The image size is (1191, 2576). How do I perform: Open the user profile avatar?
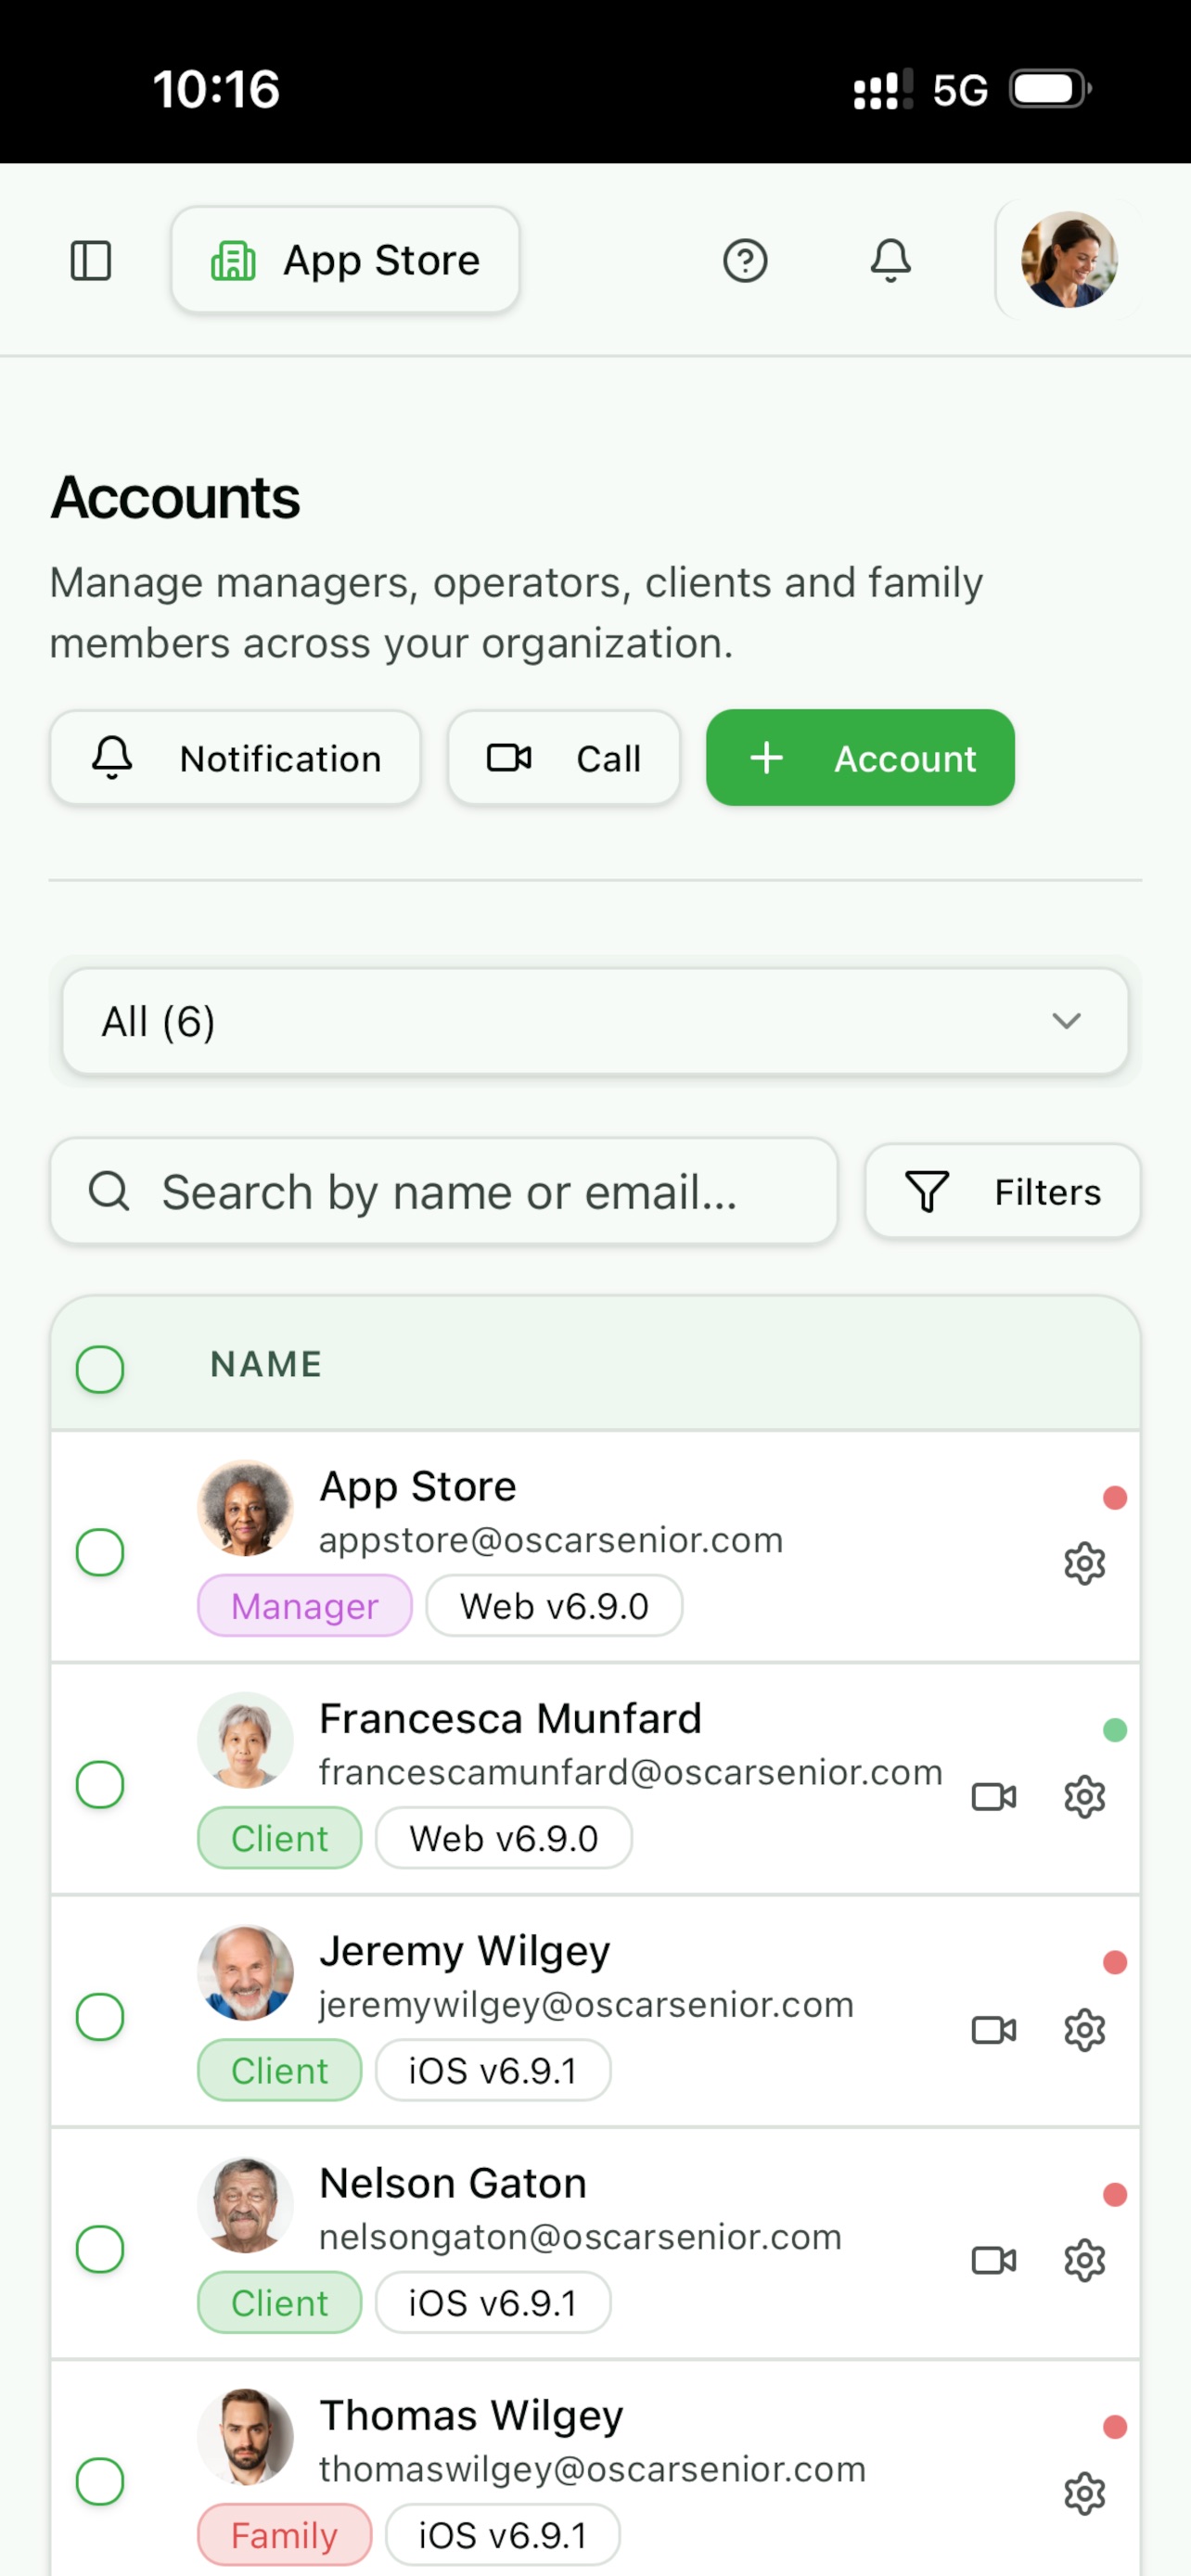[x=1069, y=260]
